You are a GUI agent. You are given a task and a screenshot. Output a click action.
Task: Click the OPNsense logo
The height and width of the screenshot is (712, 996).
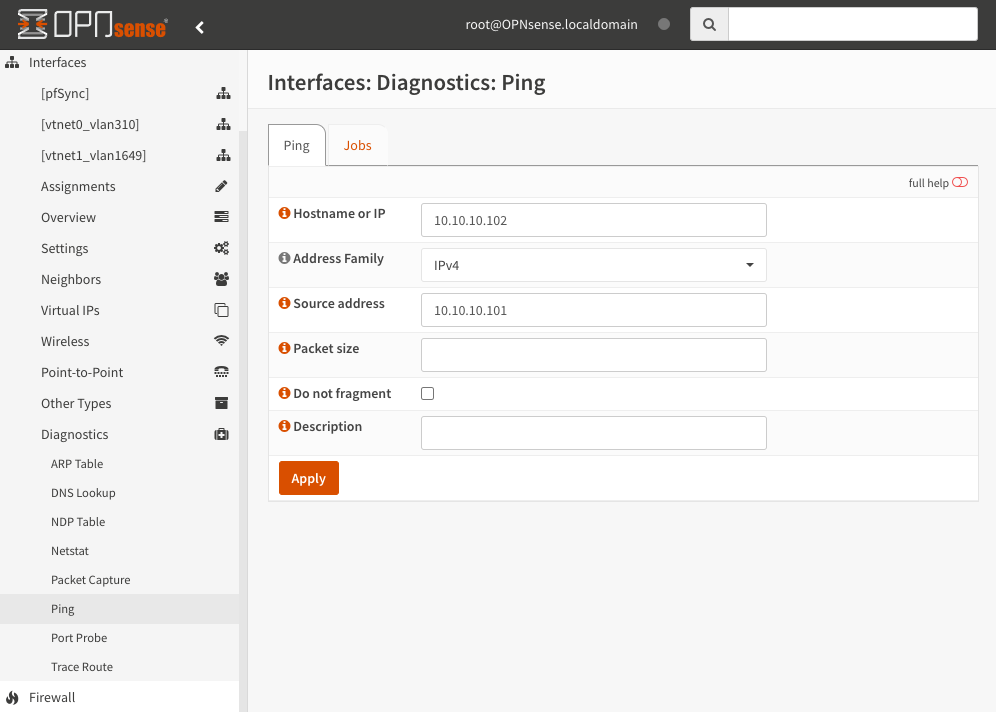pyautogui.click(x=92, y=25)
